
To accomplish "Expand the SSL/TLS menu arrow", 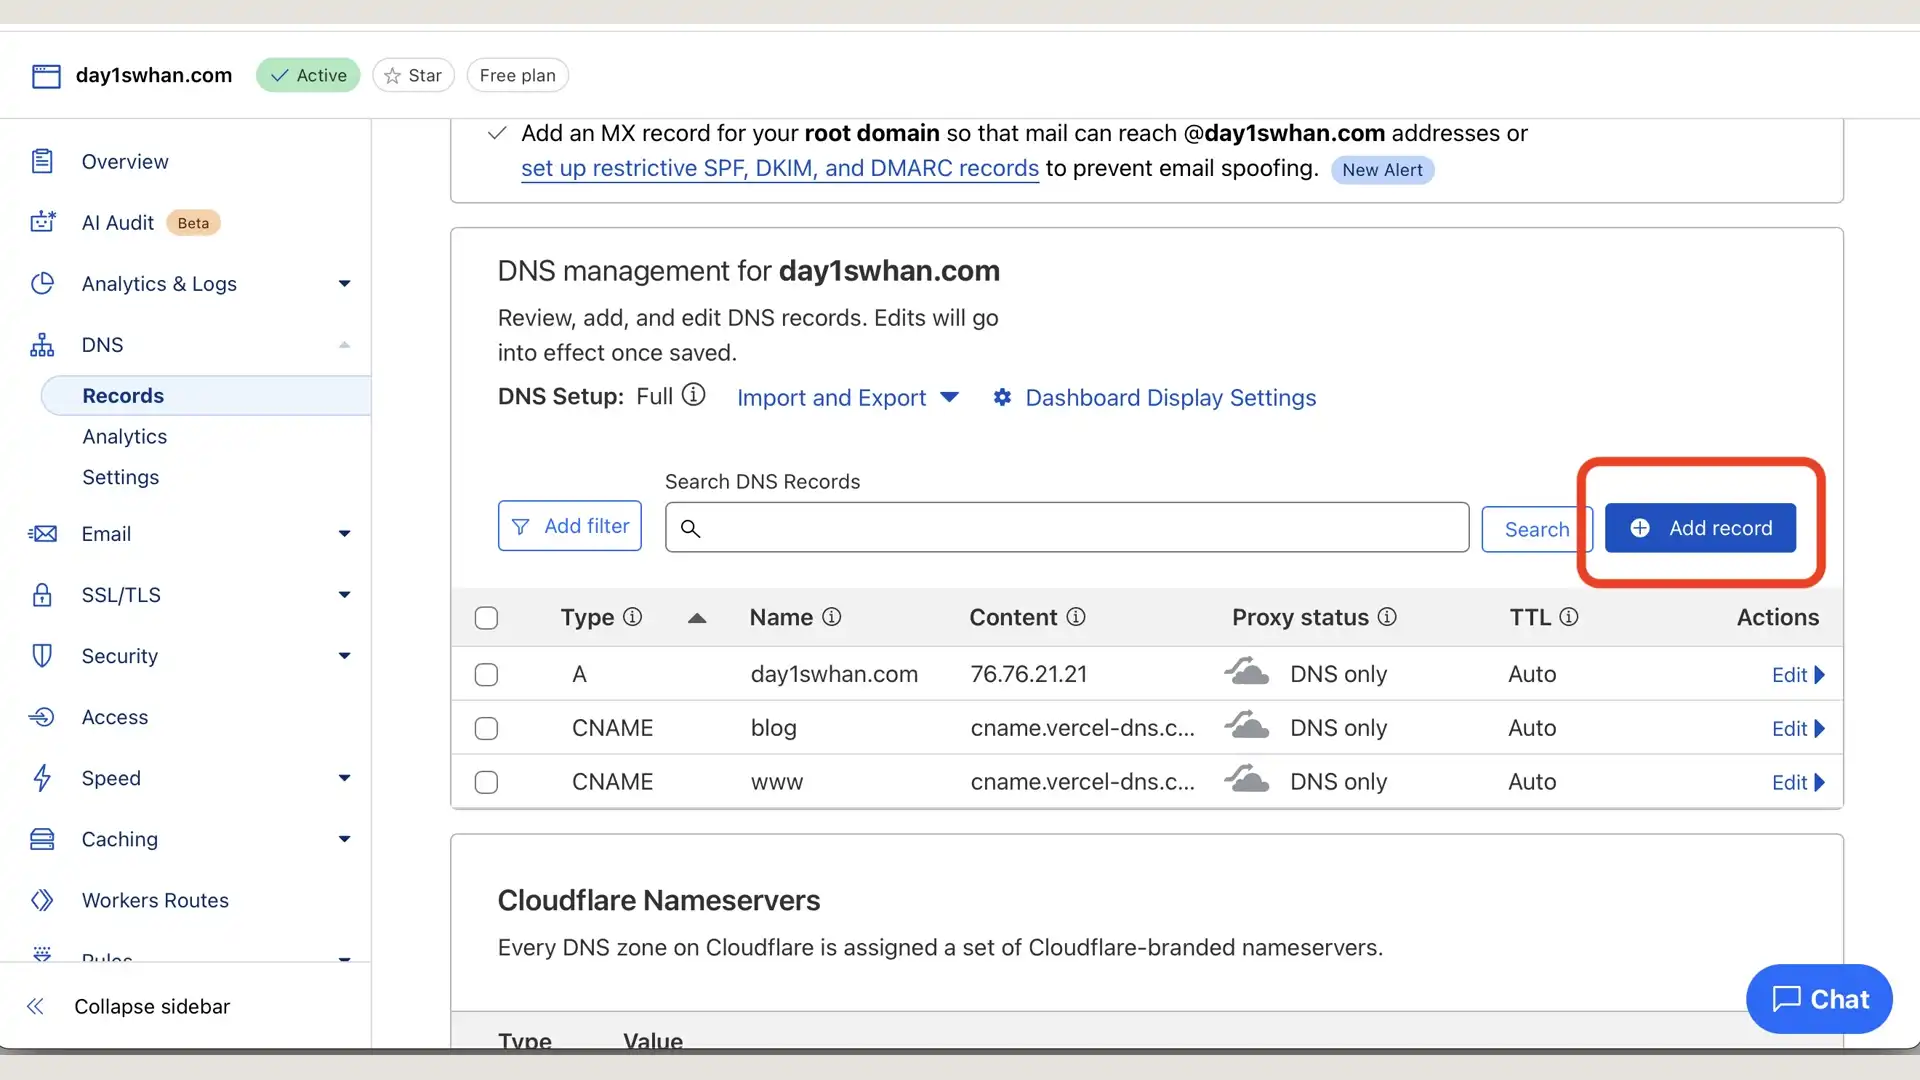I will point(344,595).
